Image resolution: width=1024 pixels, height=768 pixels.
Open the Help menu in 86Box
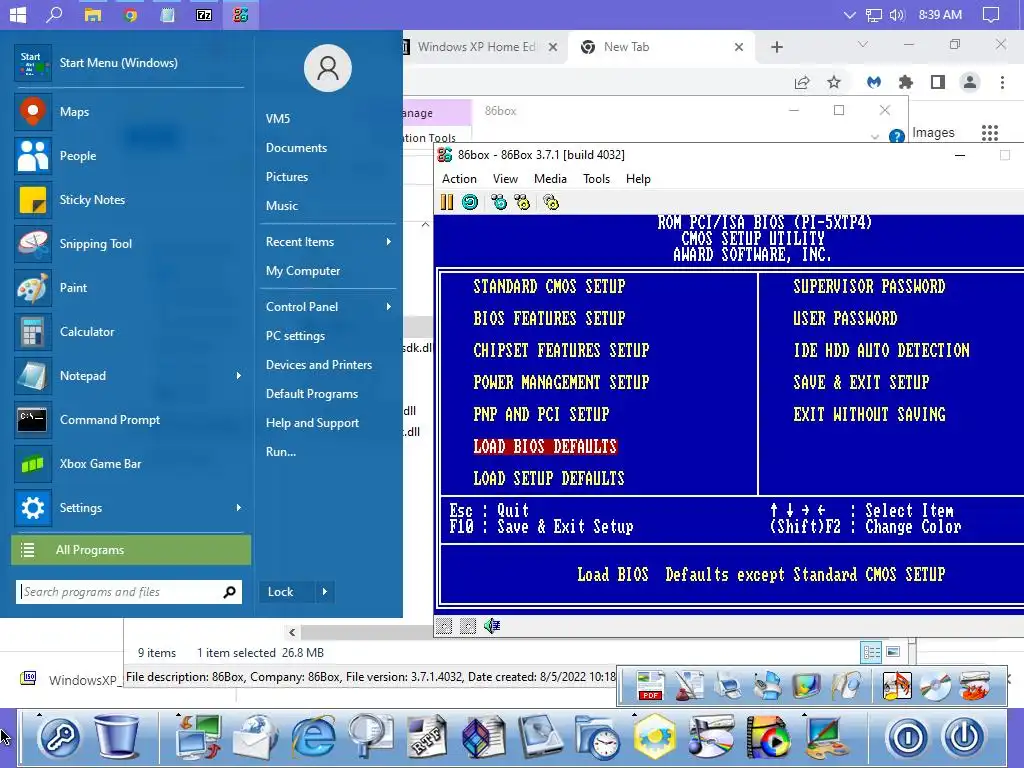[638, 179]
